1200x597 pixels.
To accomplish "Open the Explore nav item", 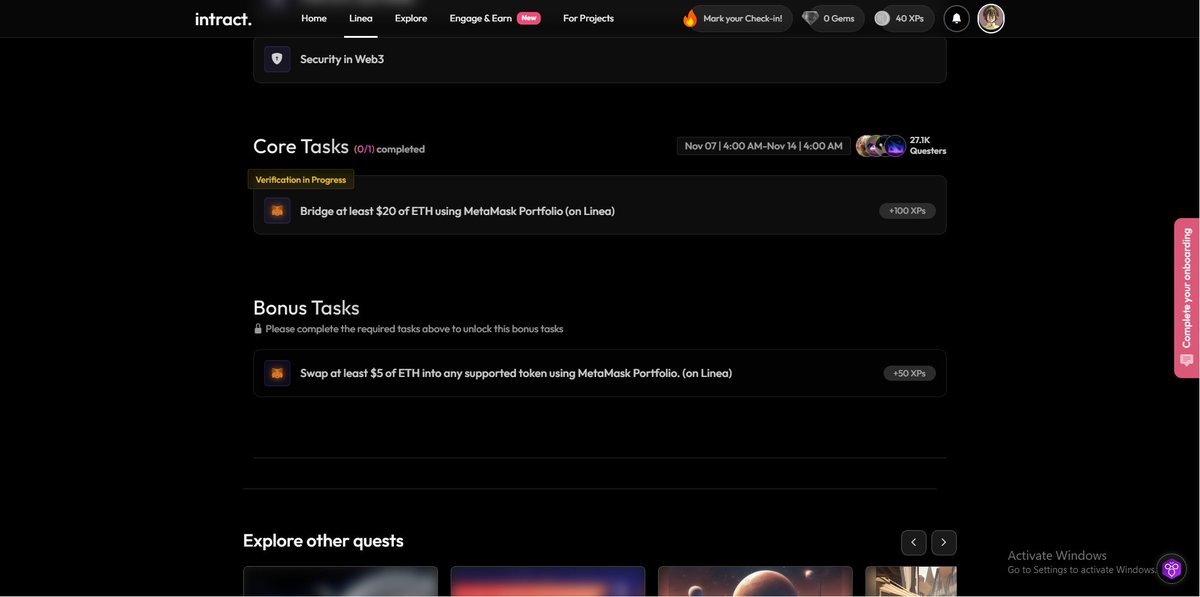I will 411,18.
